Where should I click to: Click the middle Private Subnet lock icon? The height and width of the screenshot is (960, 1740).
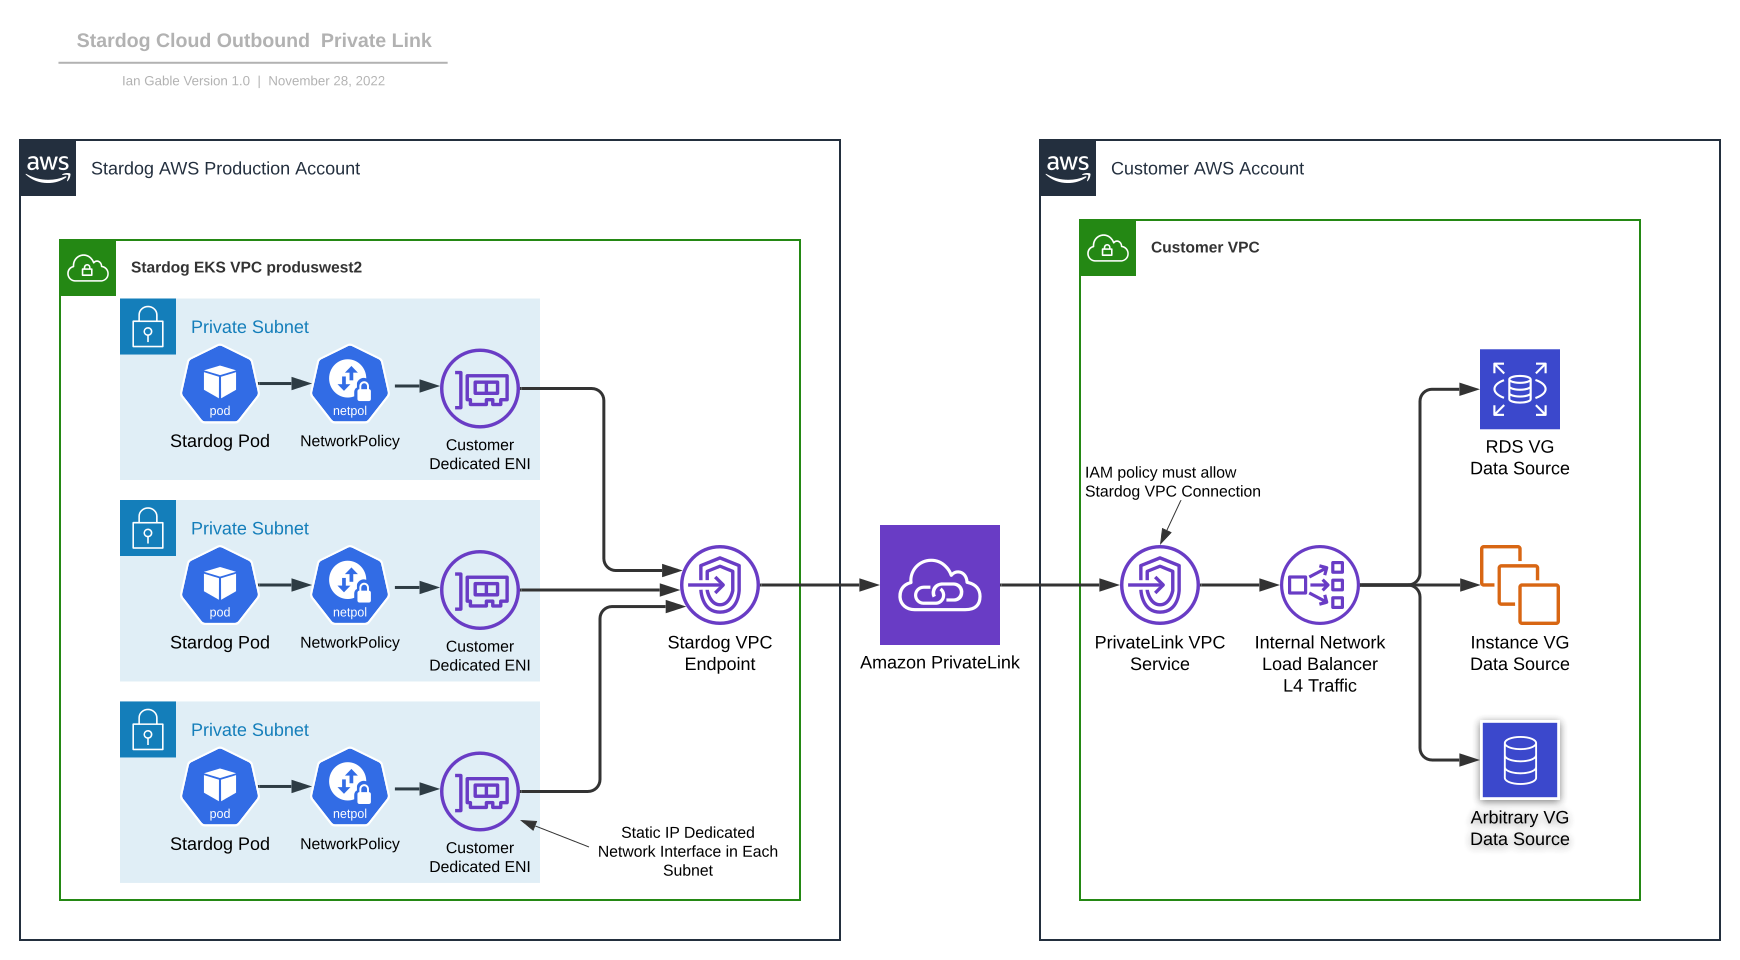pyautogui.click(x=148, y=527)
